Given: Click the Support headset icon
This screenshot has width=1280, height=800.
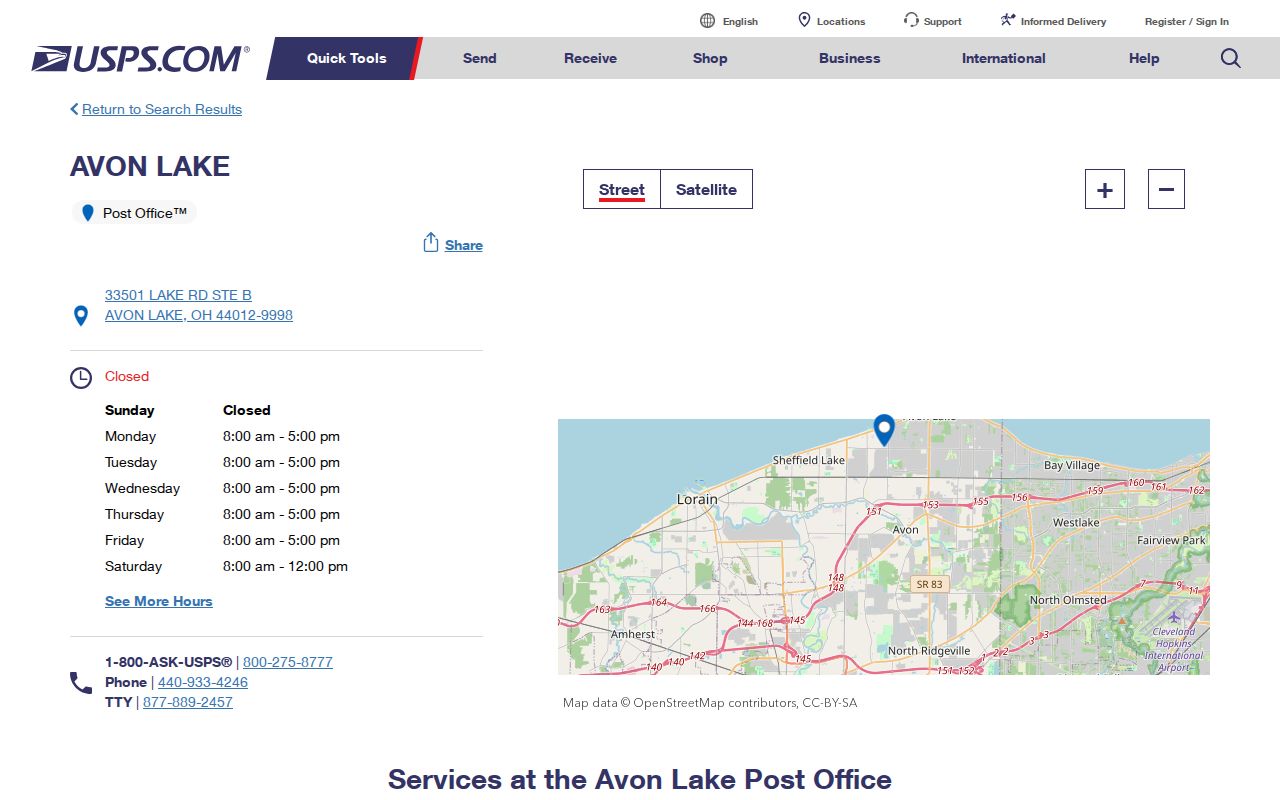Looking at the screenshot, I should tap(911, 20).
